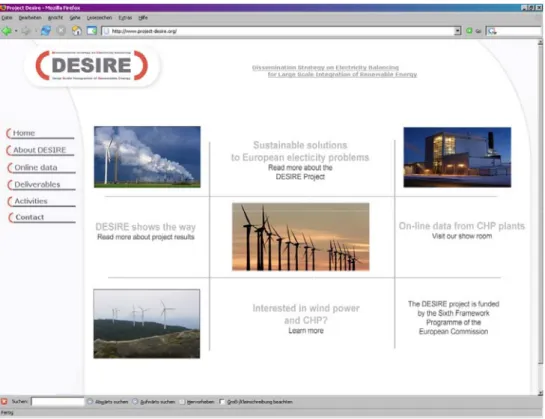Viewport: 545px width, 419px height.
Task: Toggle the Hervorheben highlight option
Action: [197, 402]
